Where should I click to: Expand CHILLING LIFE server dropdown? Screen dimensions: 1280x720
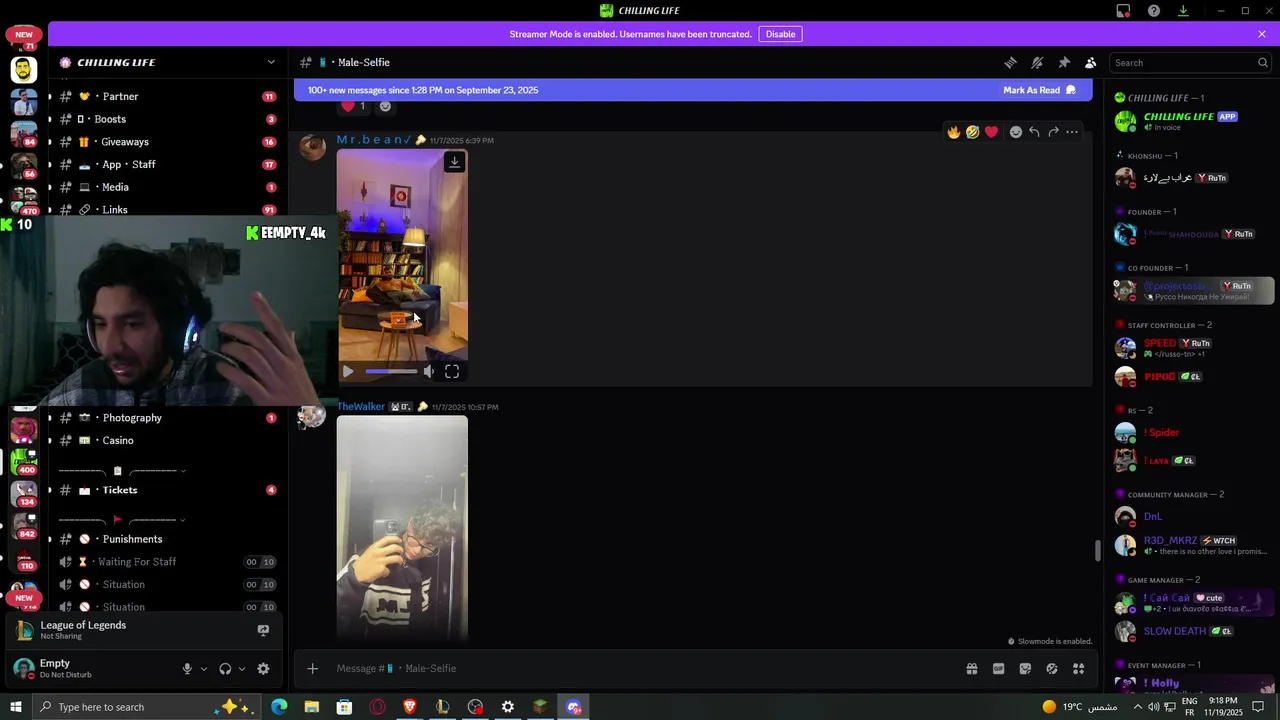[x=271, y=62]
